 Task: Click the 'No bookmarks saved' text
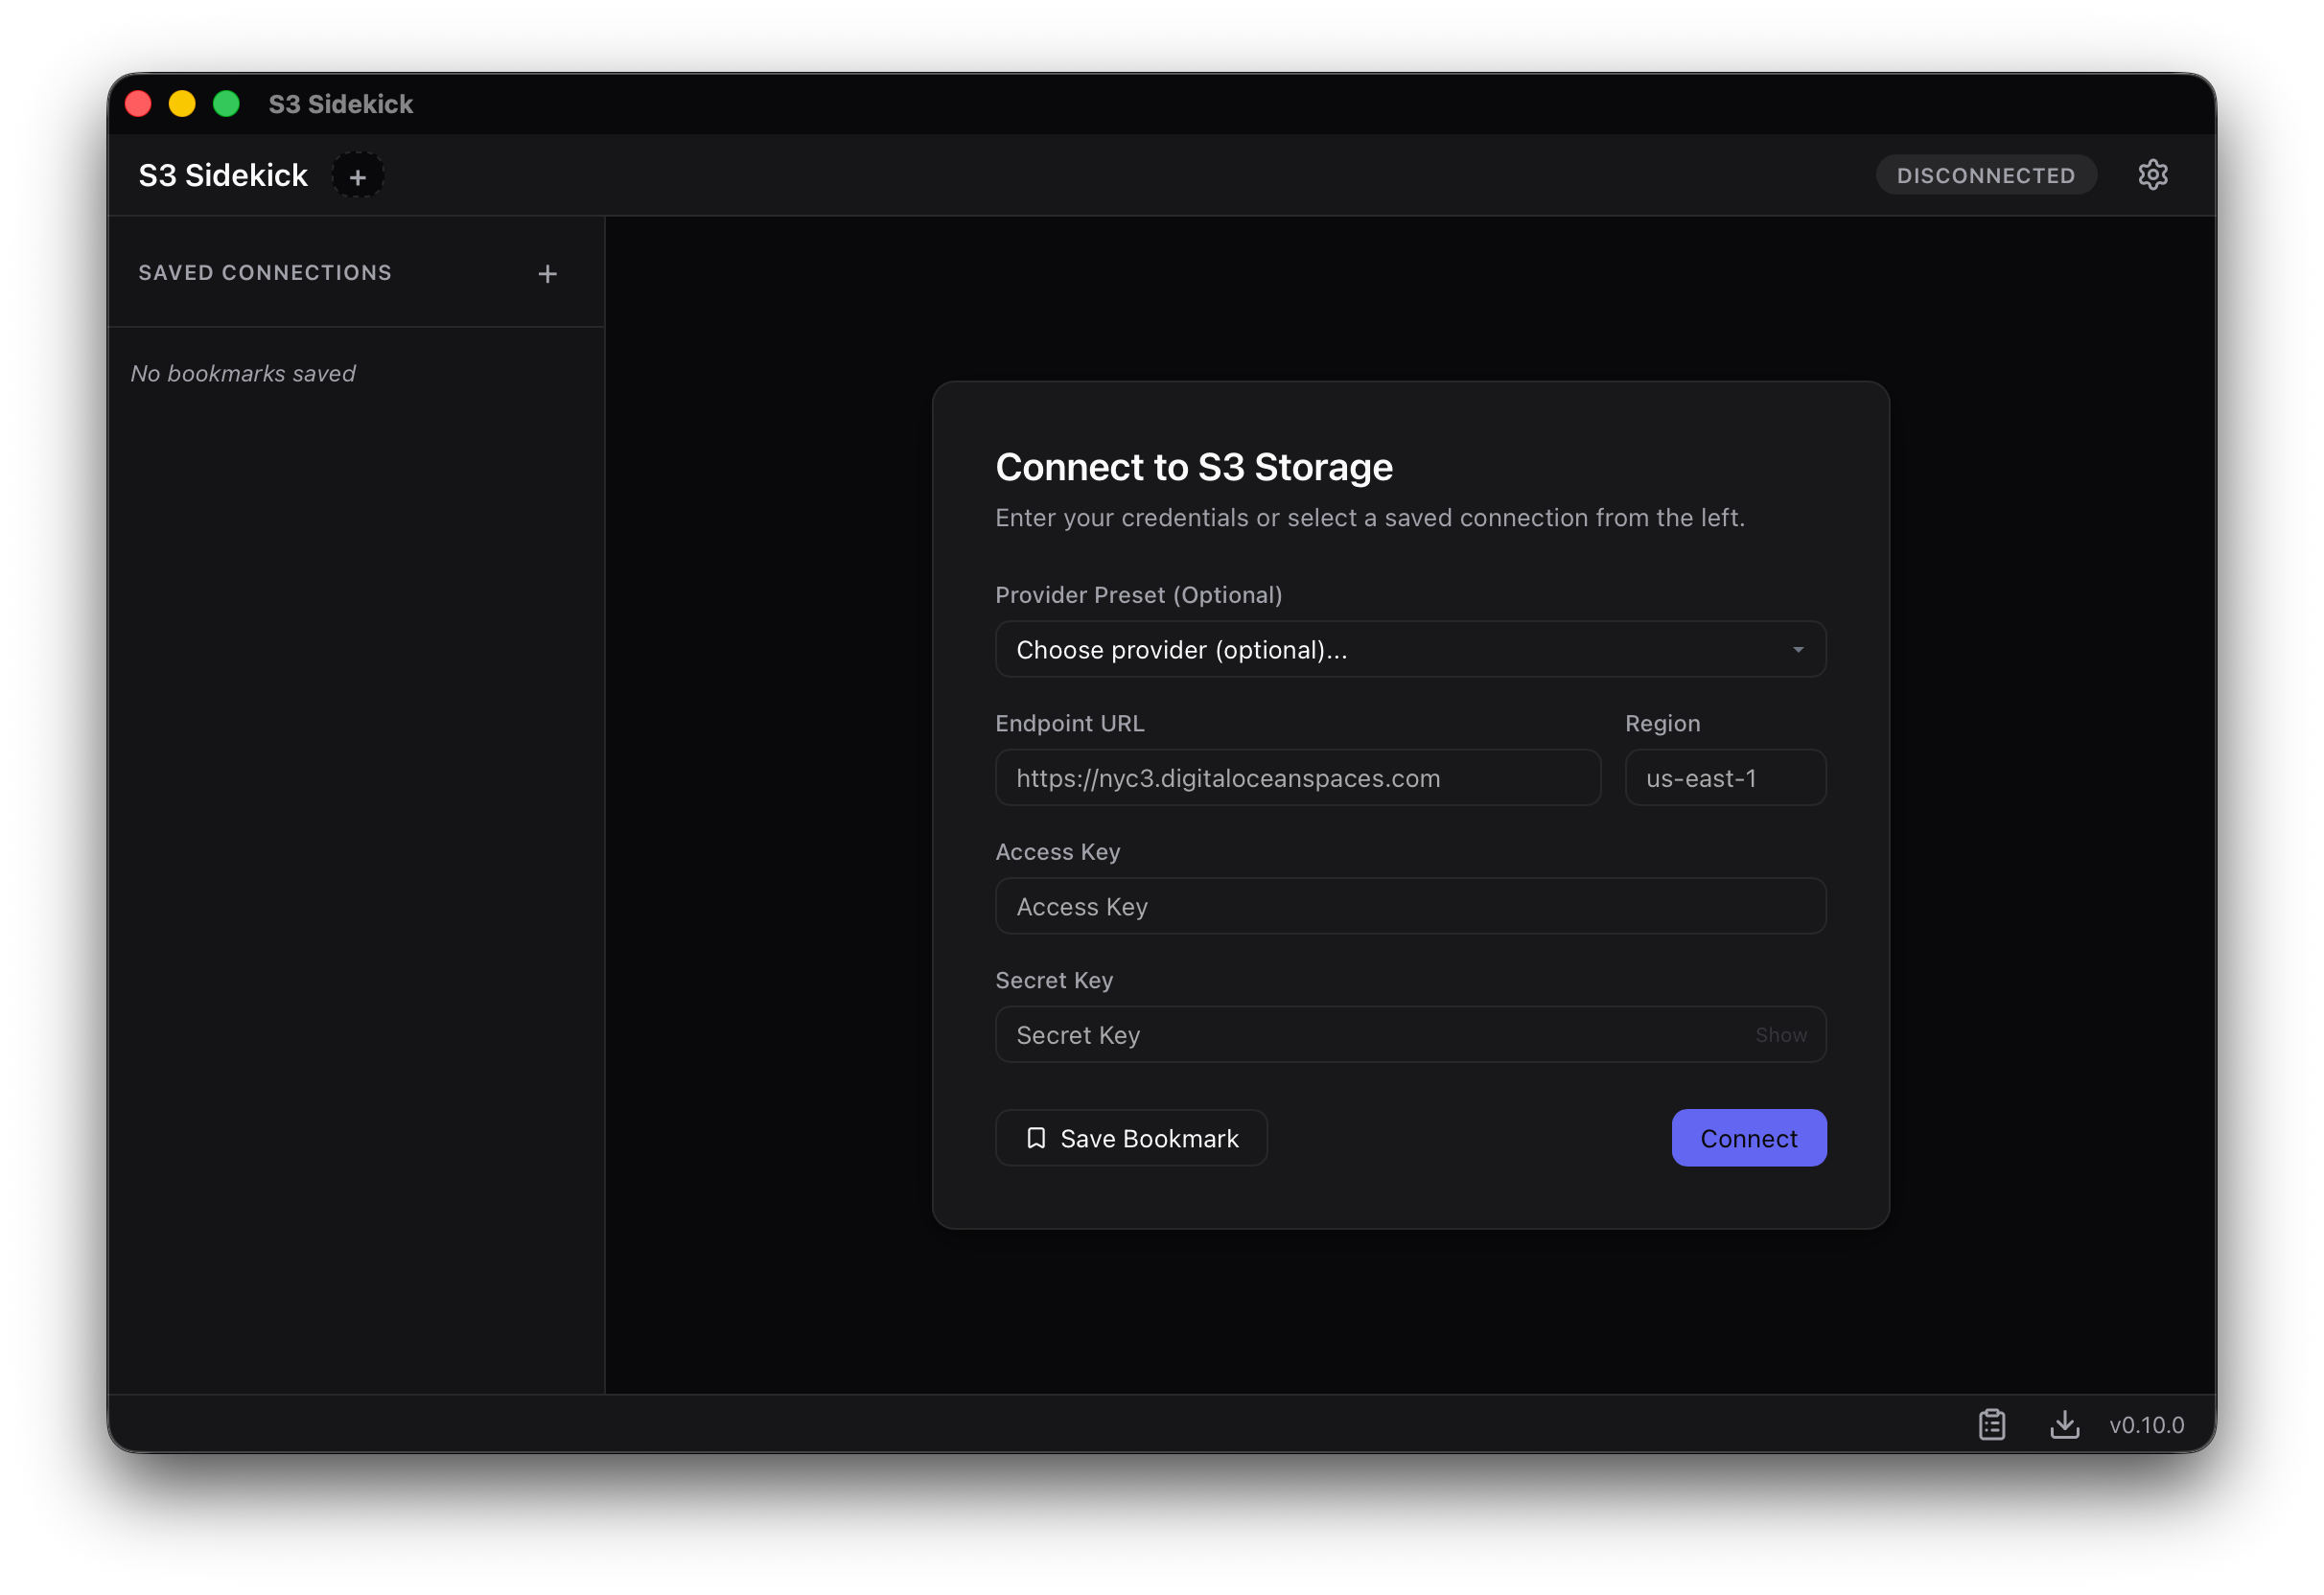(x=243, y=373)
